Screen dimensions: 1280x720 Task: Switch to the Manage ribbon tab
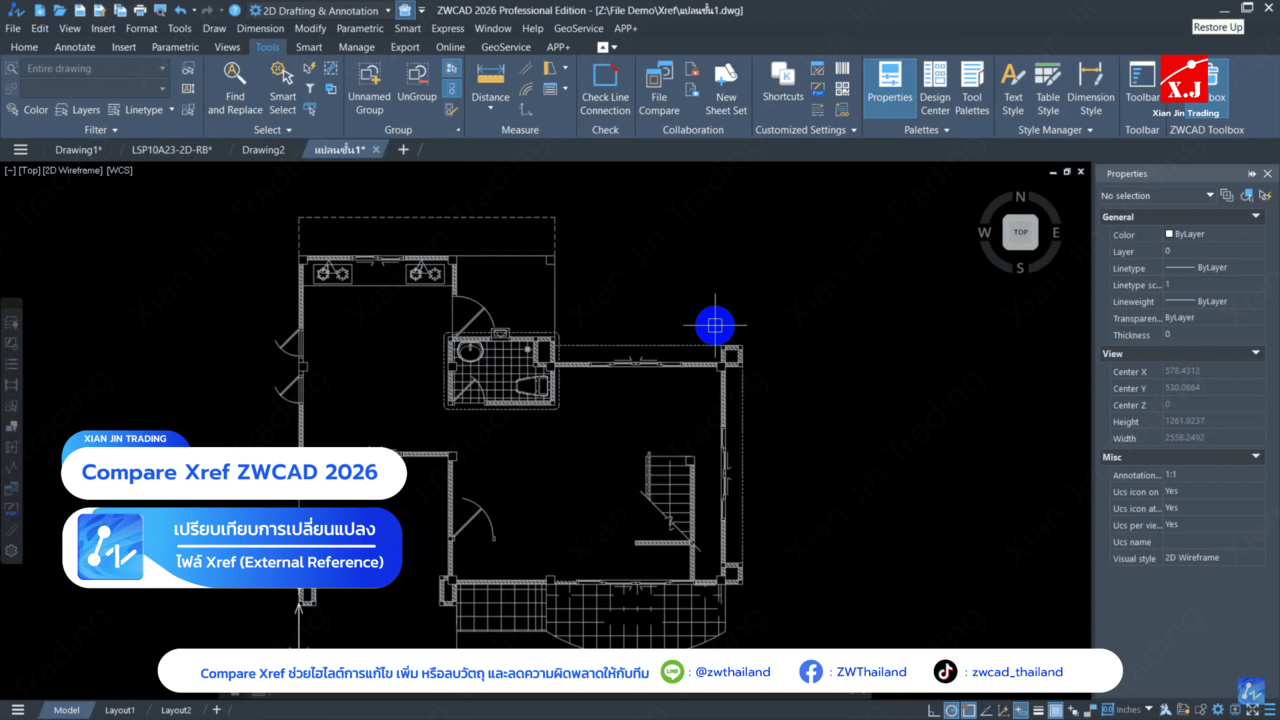356,47
